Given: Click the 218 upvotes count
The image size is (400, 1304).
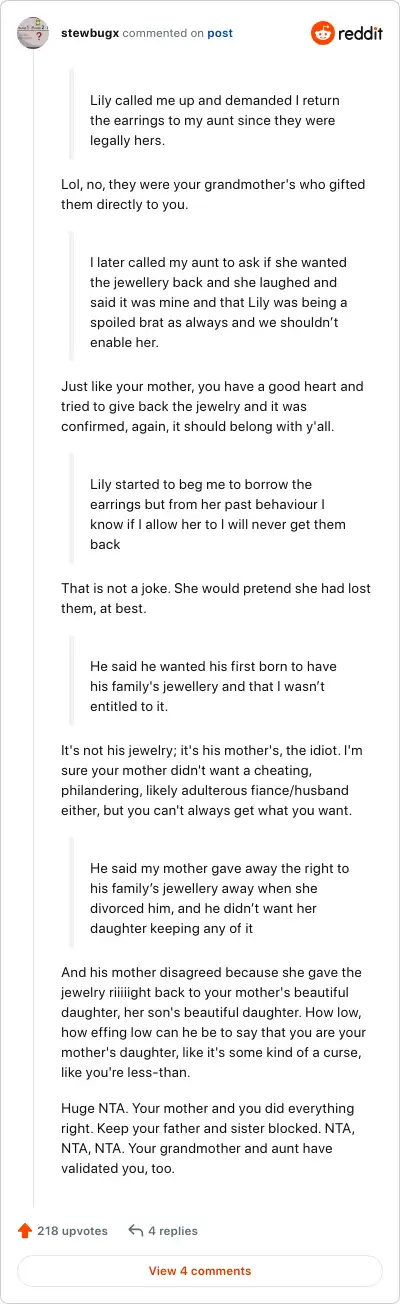Looking at the screenshot, I should (72, 1231).
